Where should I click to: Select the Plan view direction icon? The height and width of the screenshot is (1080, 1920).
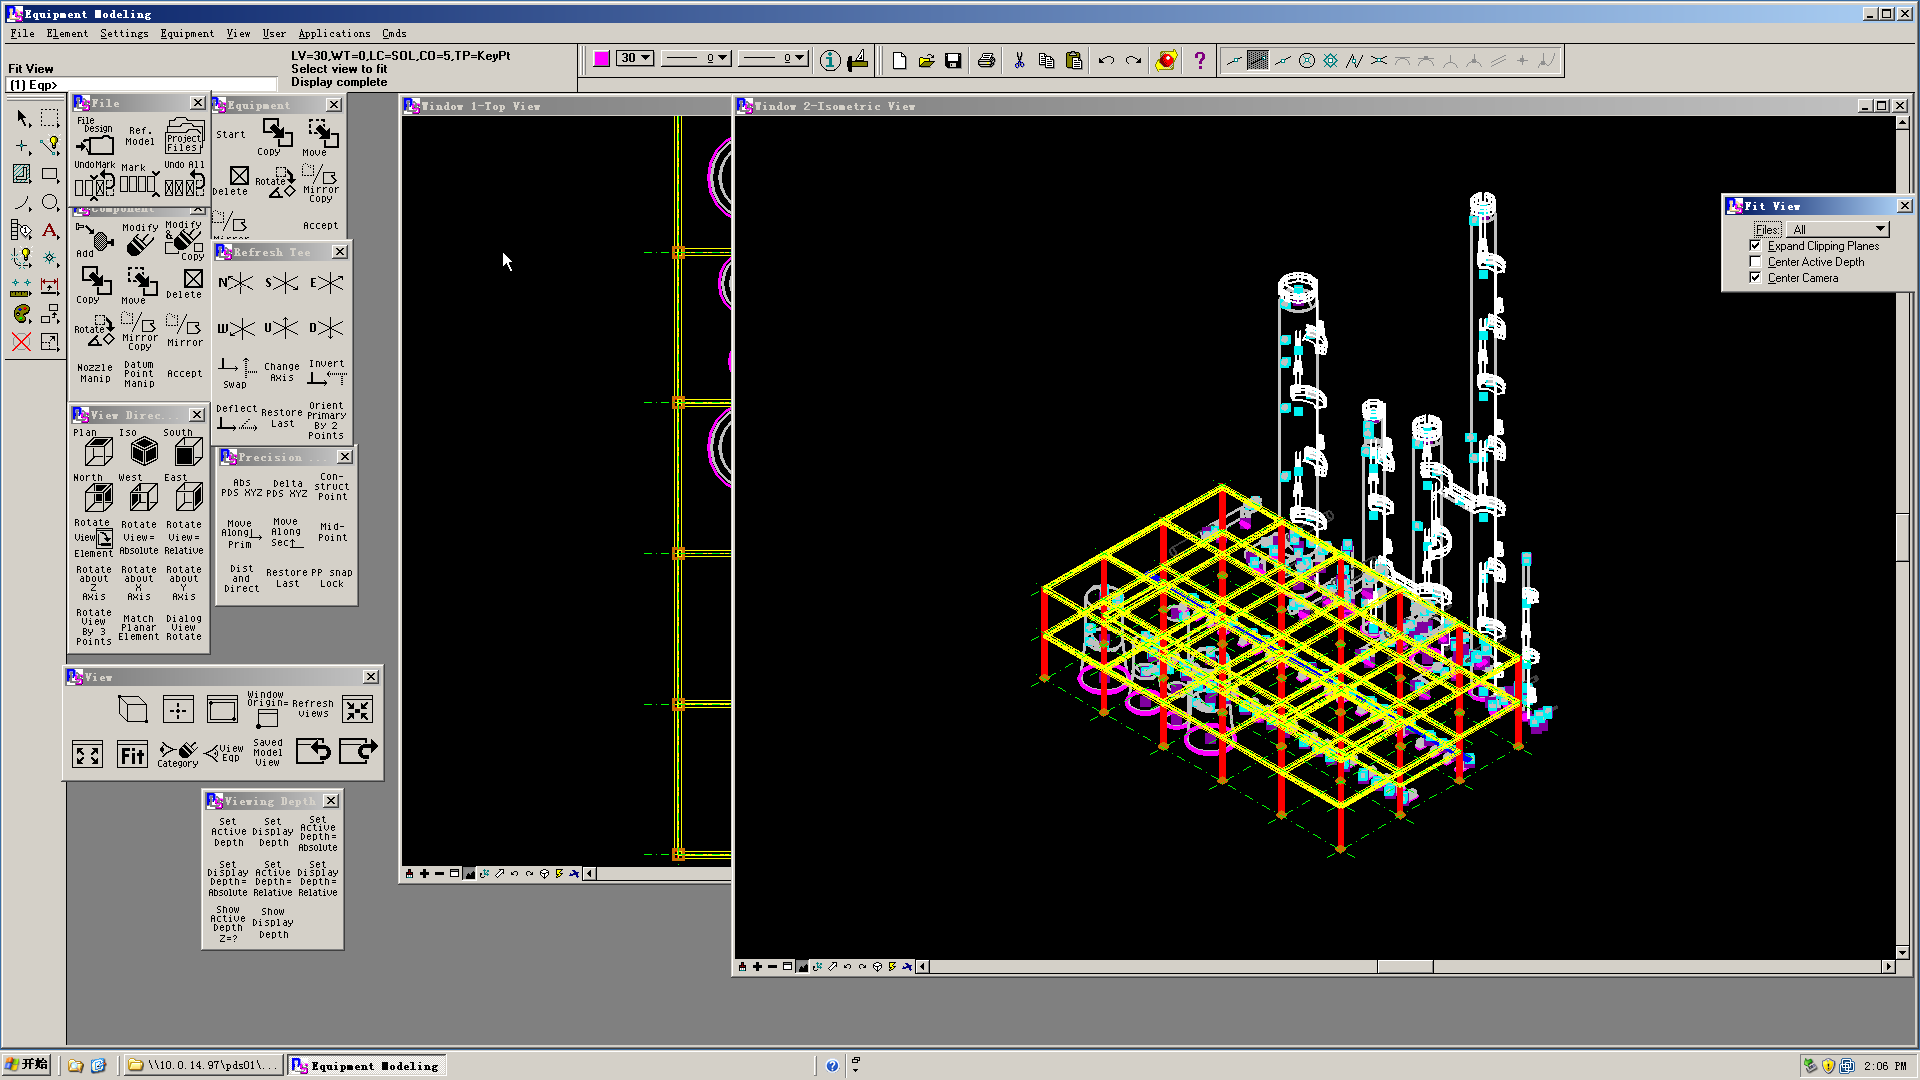click(x=98, y=452)
